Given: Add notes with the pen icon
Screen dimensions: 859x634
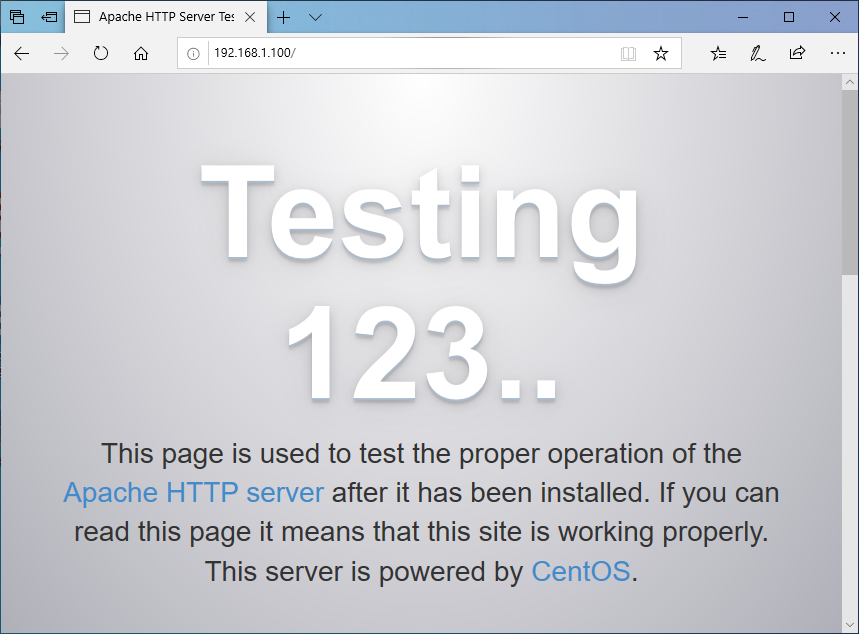Looking at the screenshot, I should pyautogui.click(x=758, y=53).
